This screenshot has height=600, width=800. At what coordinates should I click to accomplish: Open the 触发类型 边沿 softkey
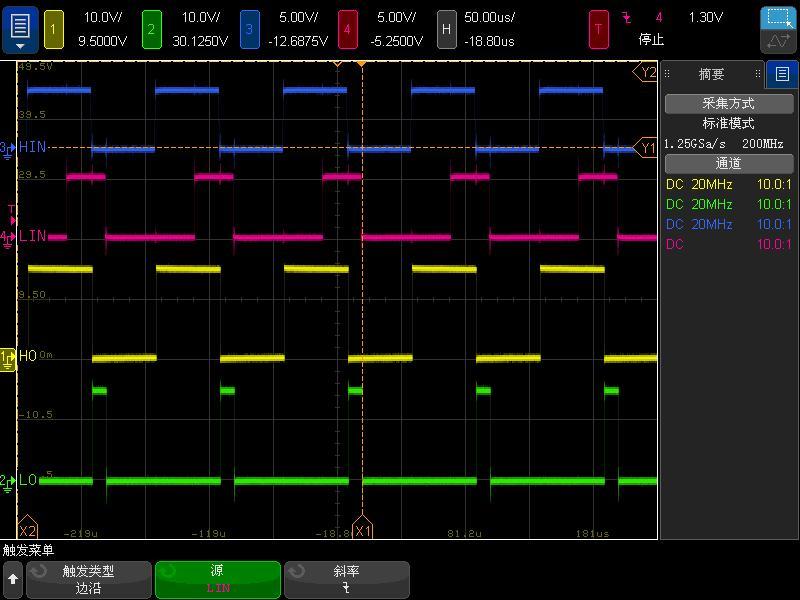pyautogui.click(x=89, y=579)
